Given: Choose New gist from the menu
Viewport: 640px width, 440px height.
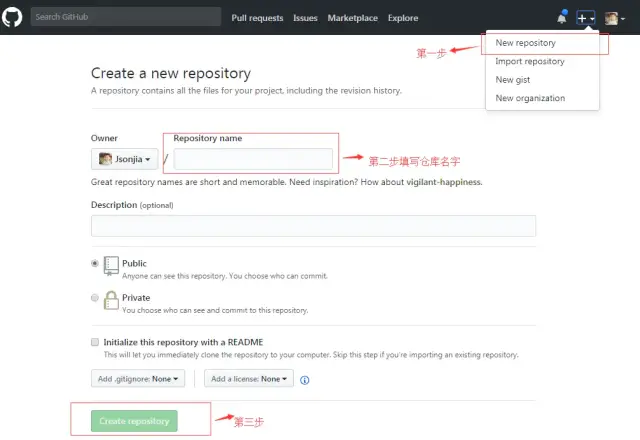Looking at the screenshot, I should [513, 80].
